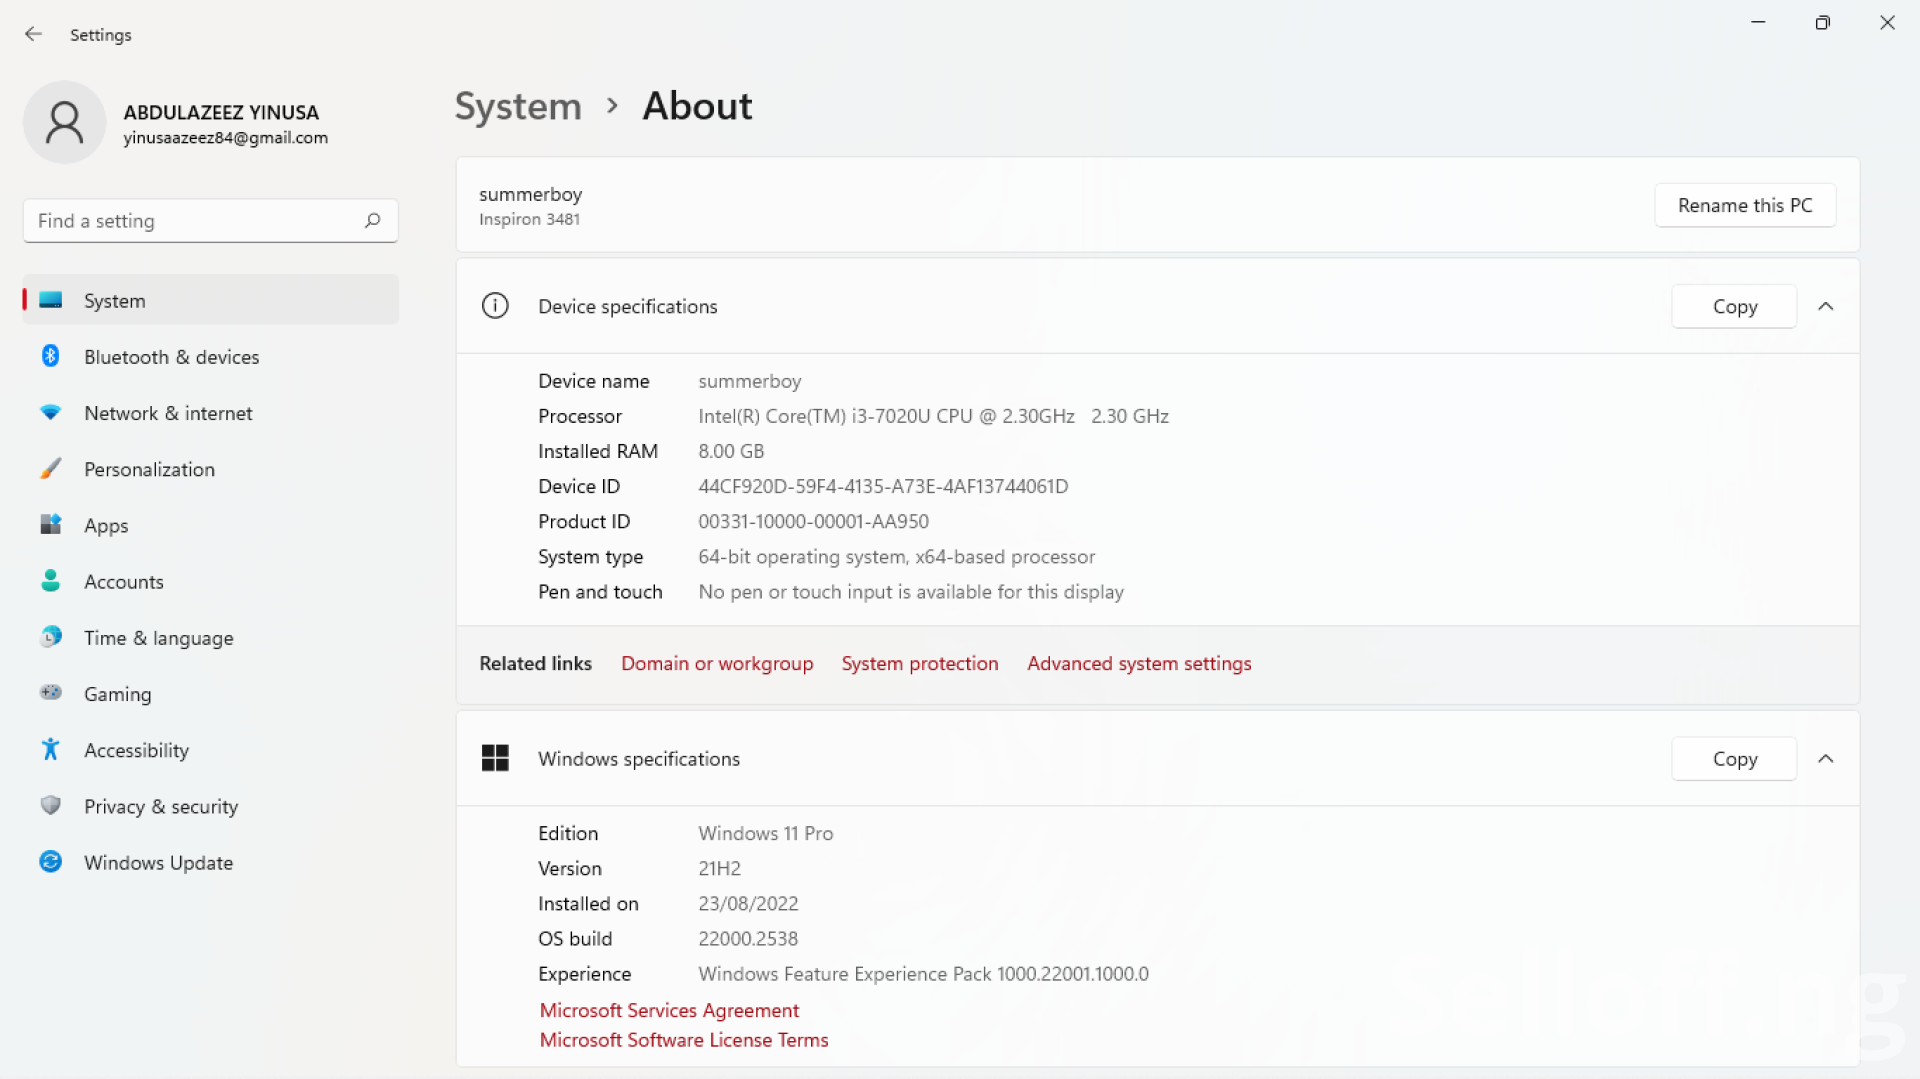Click the Edition value Windows 11 Pro
1920x1079 pixels.
[765, 833]
